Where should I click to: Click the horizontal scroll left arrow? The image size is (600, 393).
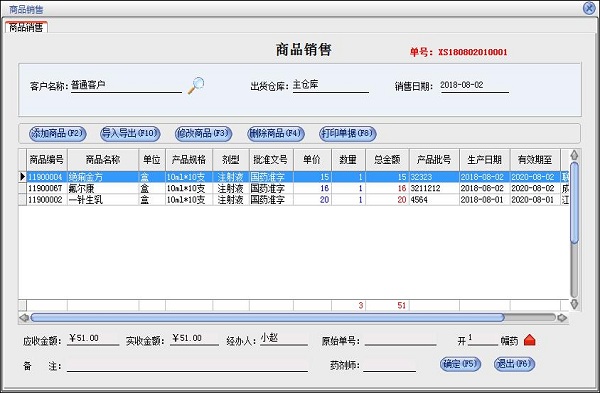pyautogui.click(x=24, y=318)
